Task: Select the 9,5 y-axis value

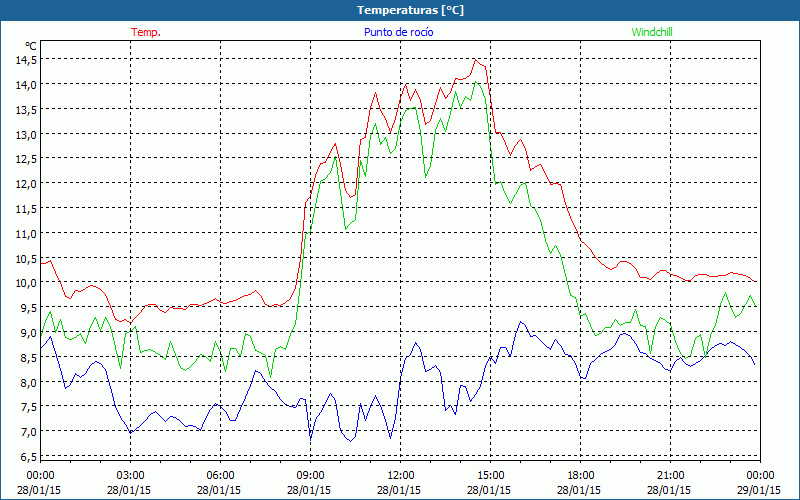Action: click(30, 308)
